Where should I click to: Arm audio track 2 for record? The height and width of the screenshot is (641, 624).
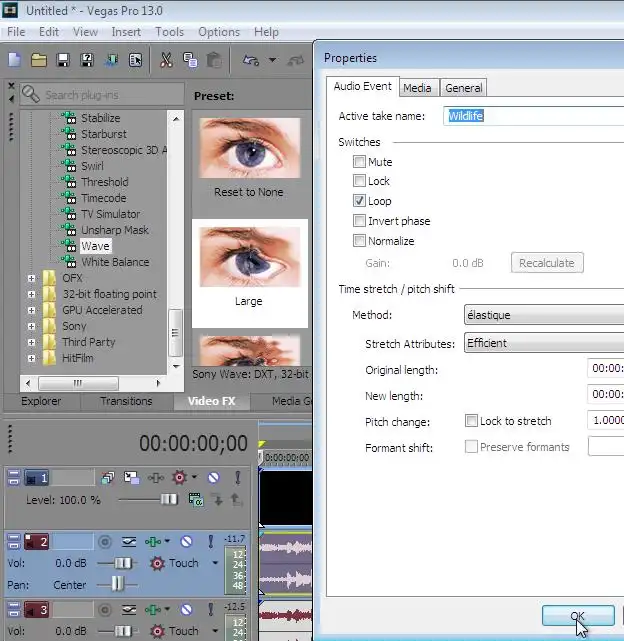[x=105, y=542]
